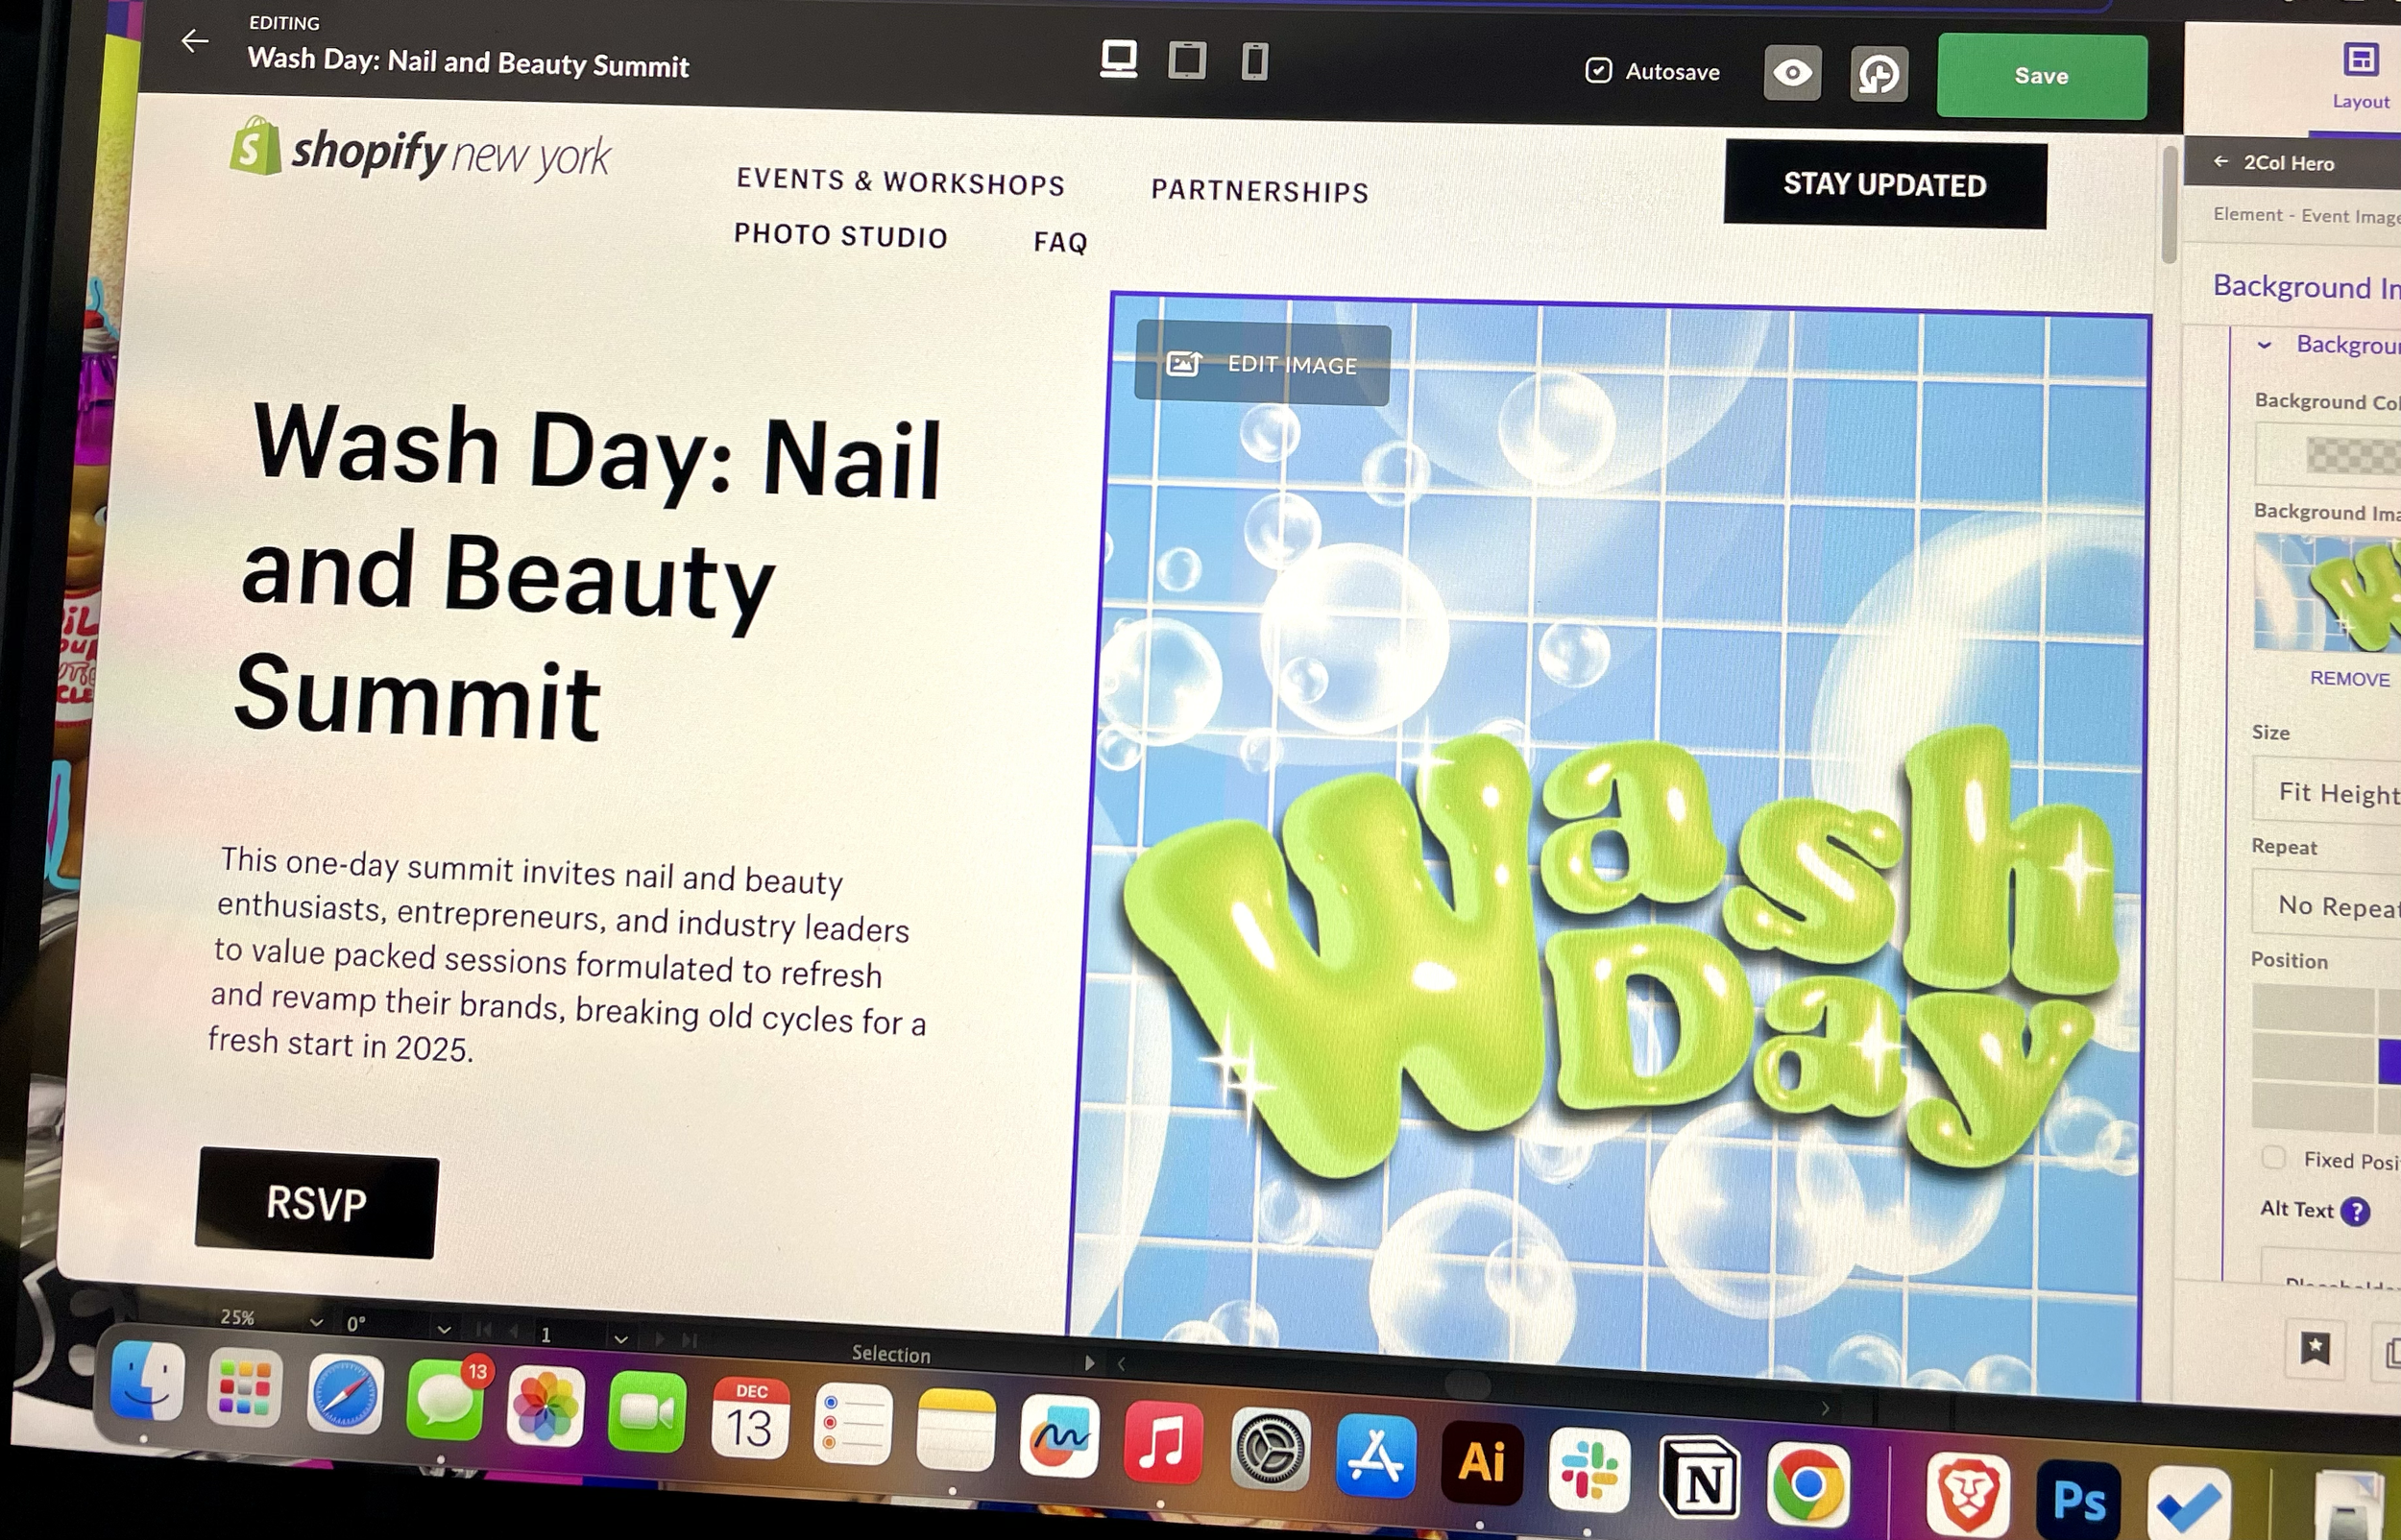The image size is (2401, 1540).
Task: Switch to tablet preview icon
Action: (1187, 61)
